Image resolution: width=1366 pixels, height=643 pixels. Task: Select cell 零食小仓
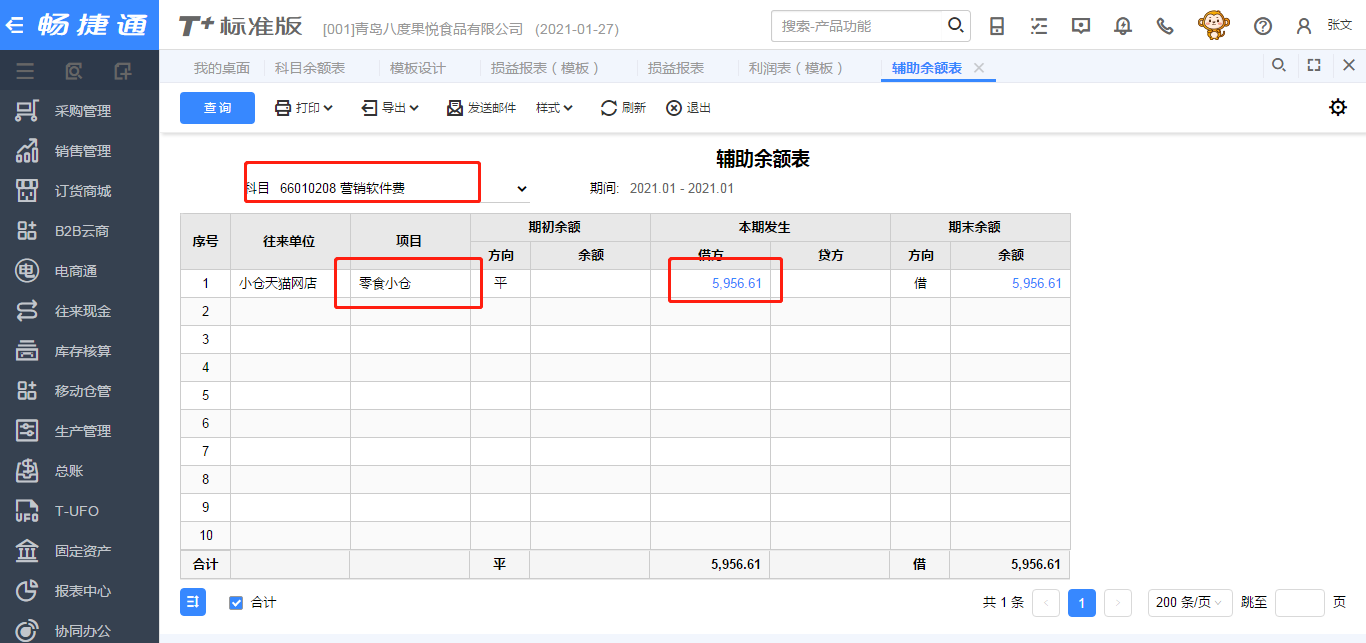coord(411,283)
